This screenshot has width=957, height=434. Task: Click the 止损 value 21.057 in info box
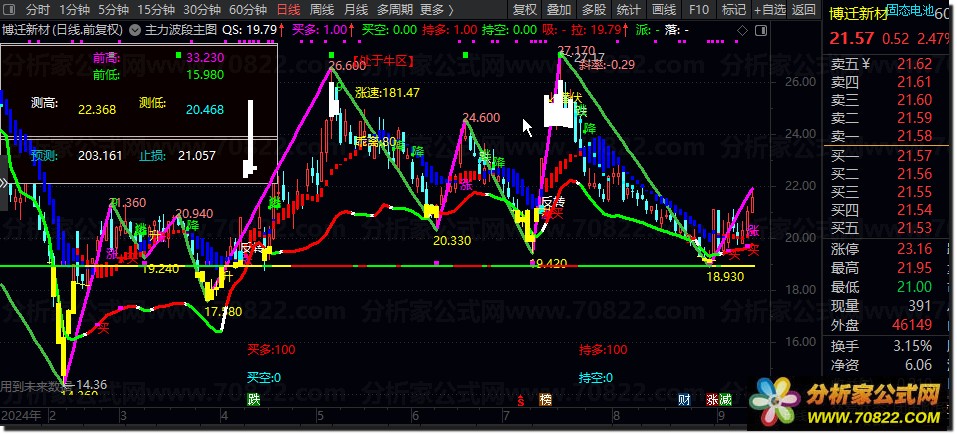pos(197,156)
